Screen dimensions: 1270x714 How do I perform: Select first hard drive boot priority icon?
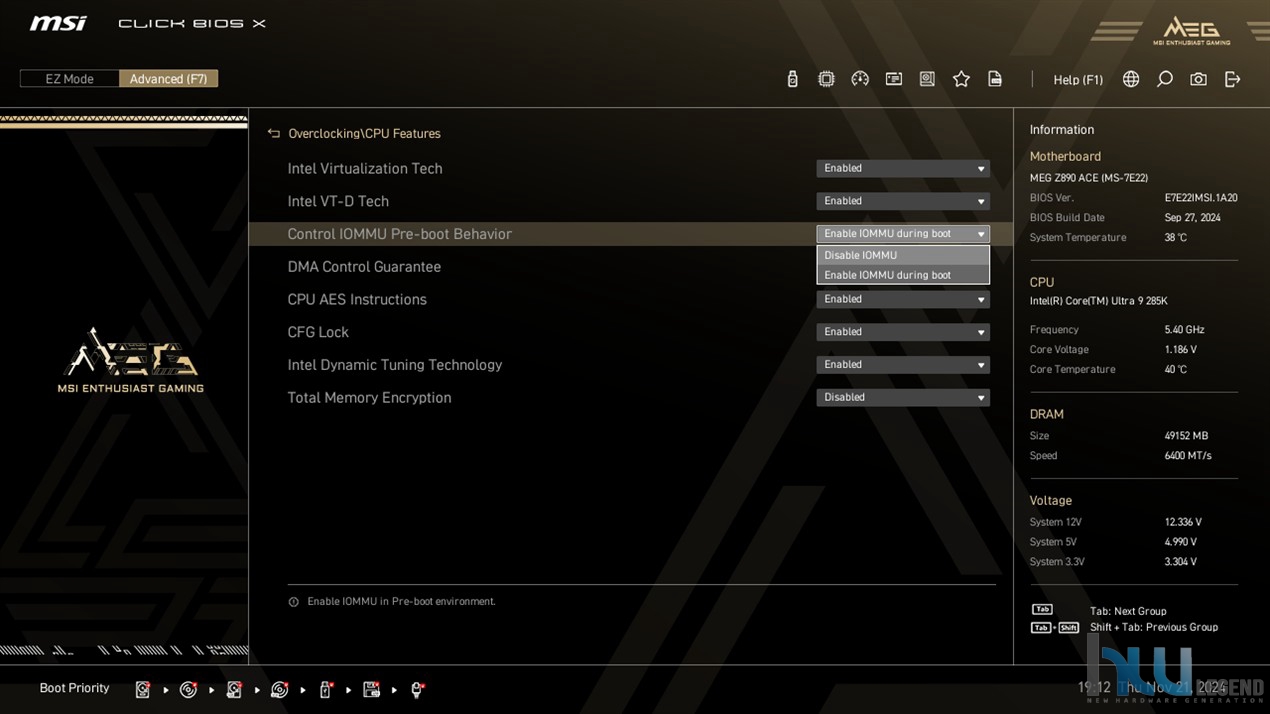coord(143,689)
